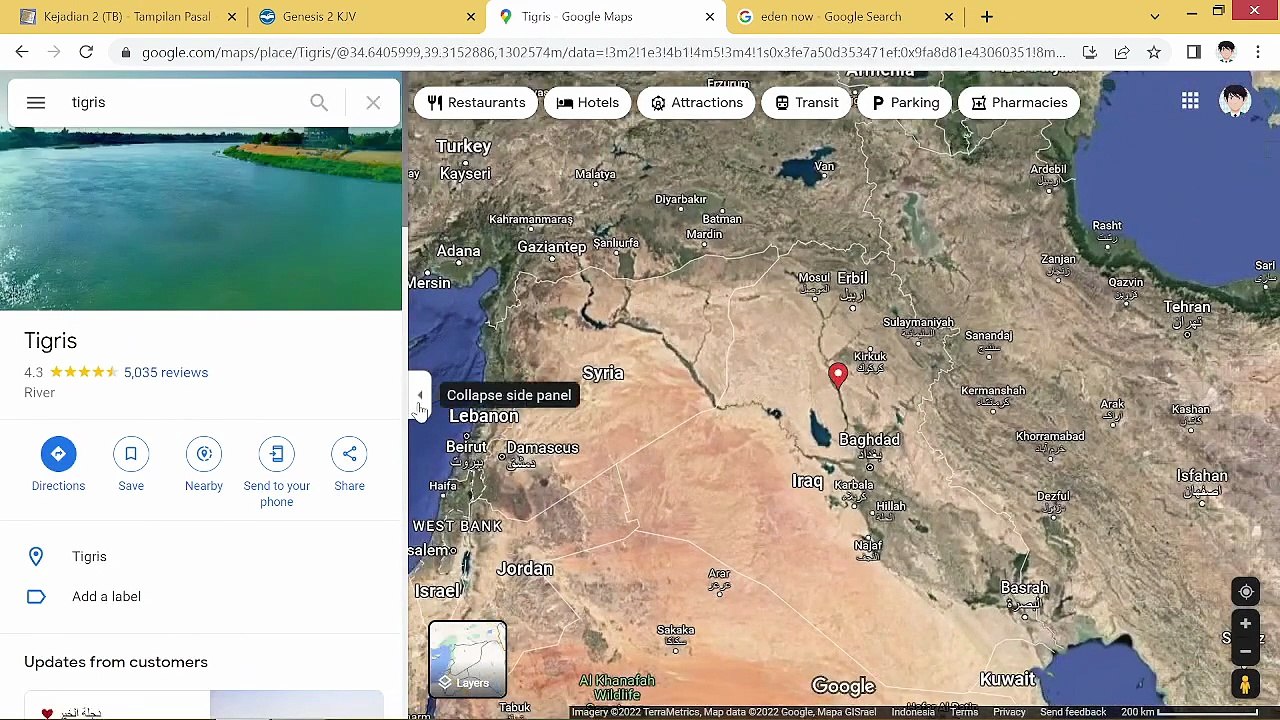
Task: Save the Tigris place
Action: 131,454
